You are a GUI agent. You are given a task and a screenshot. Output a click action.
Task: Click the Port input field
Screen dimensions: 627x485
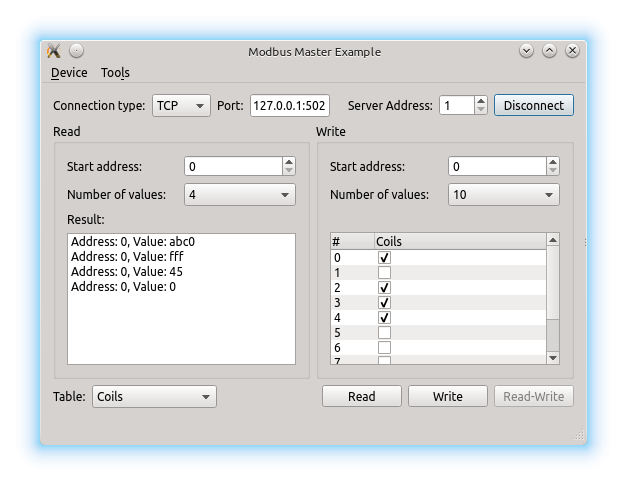point(289,106)
